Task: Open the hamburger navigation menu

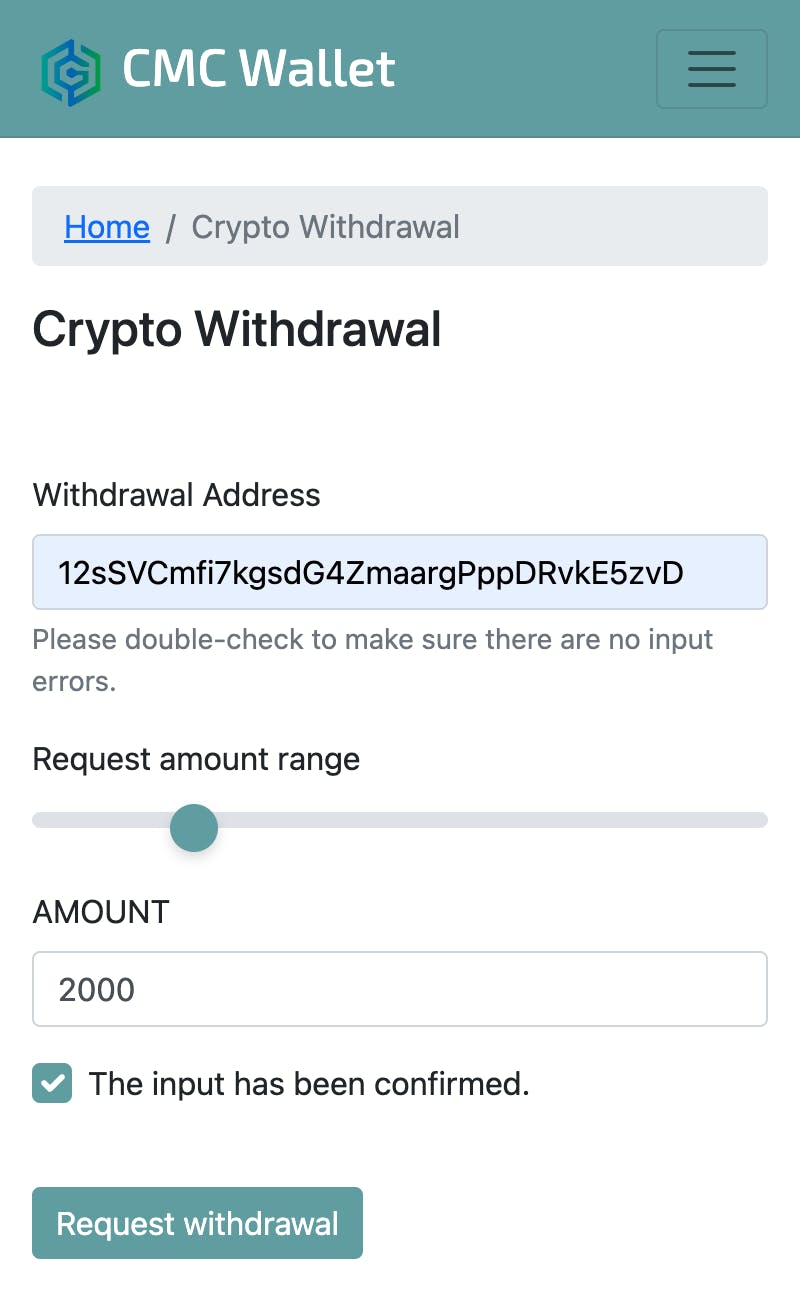Action: (711, 69)
